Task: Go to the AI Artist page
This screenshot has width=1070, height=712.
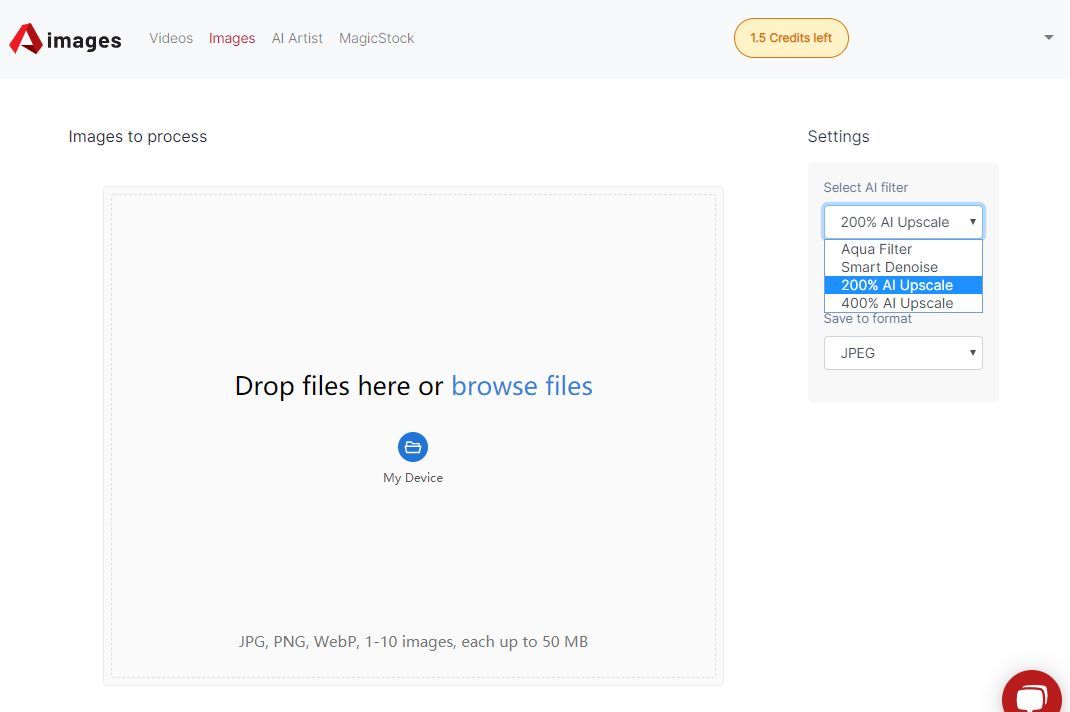Action: (x=297, y=38)
